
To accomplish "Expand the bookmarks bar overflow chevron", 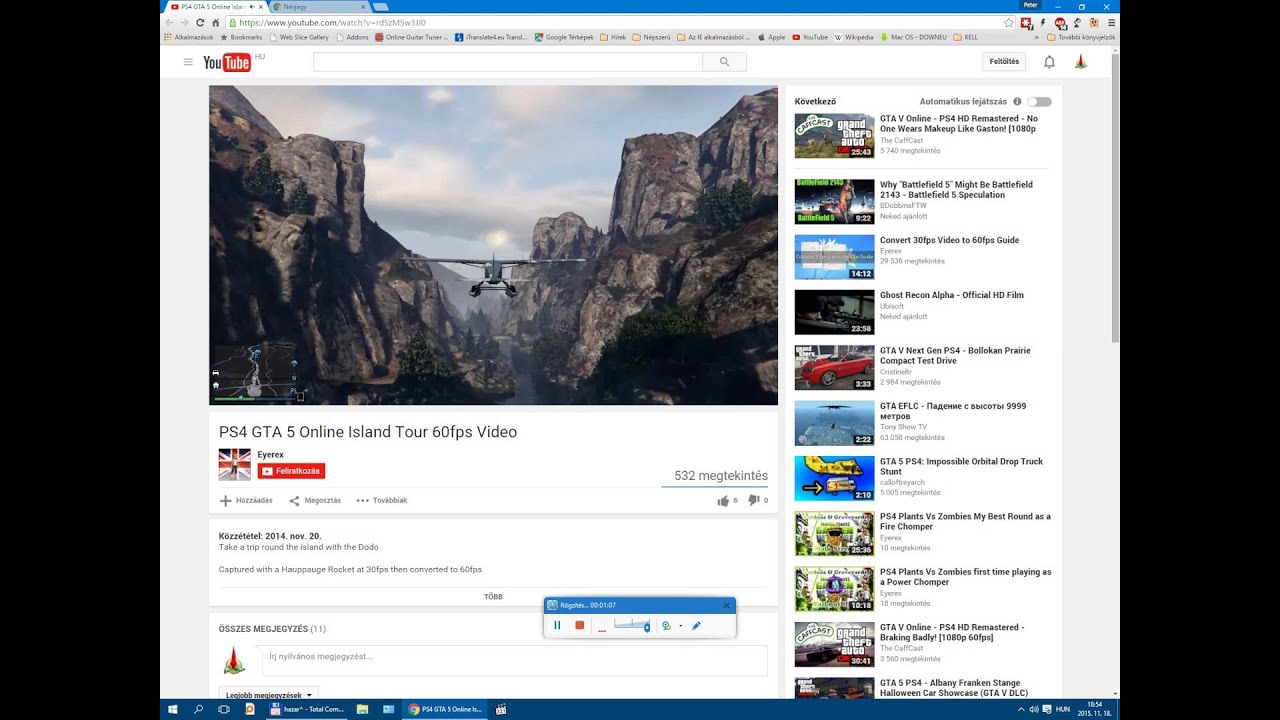I will pos(1036,37).
